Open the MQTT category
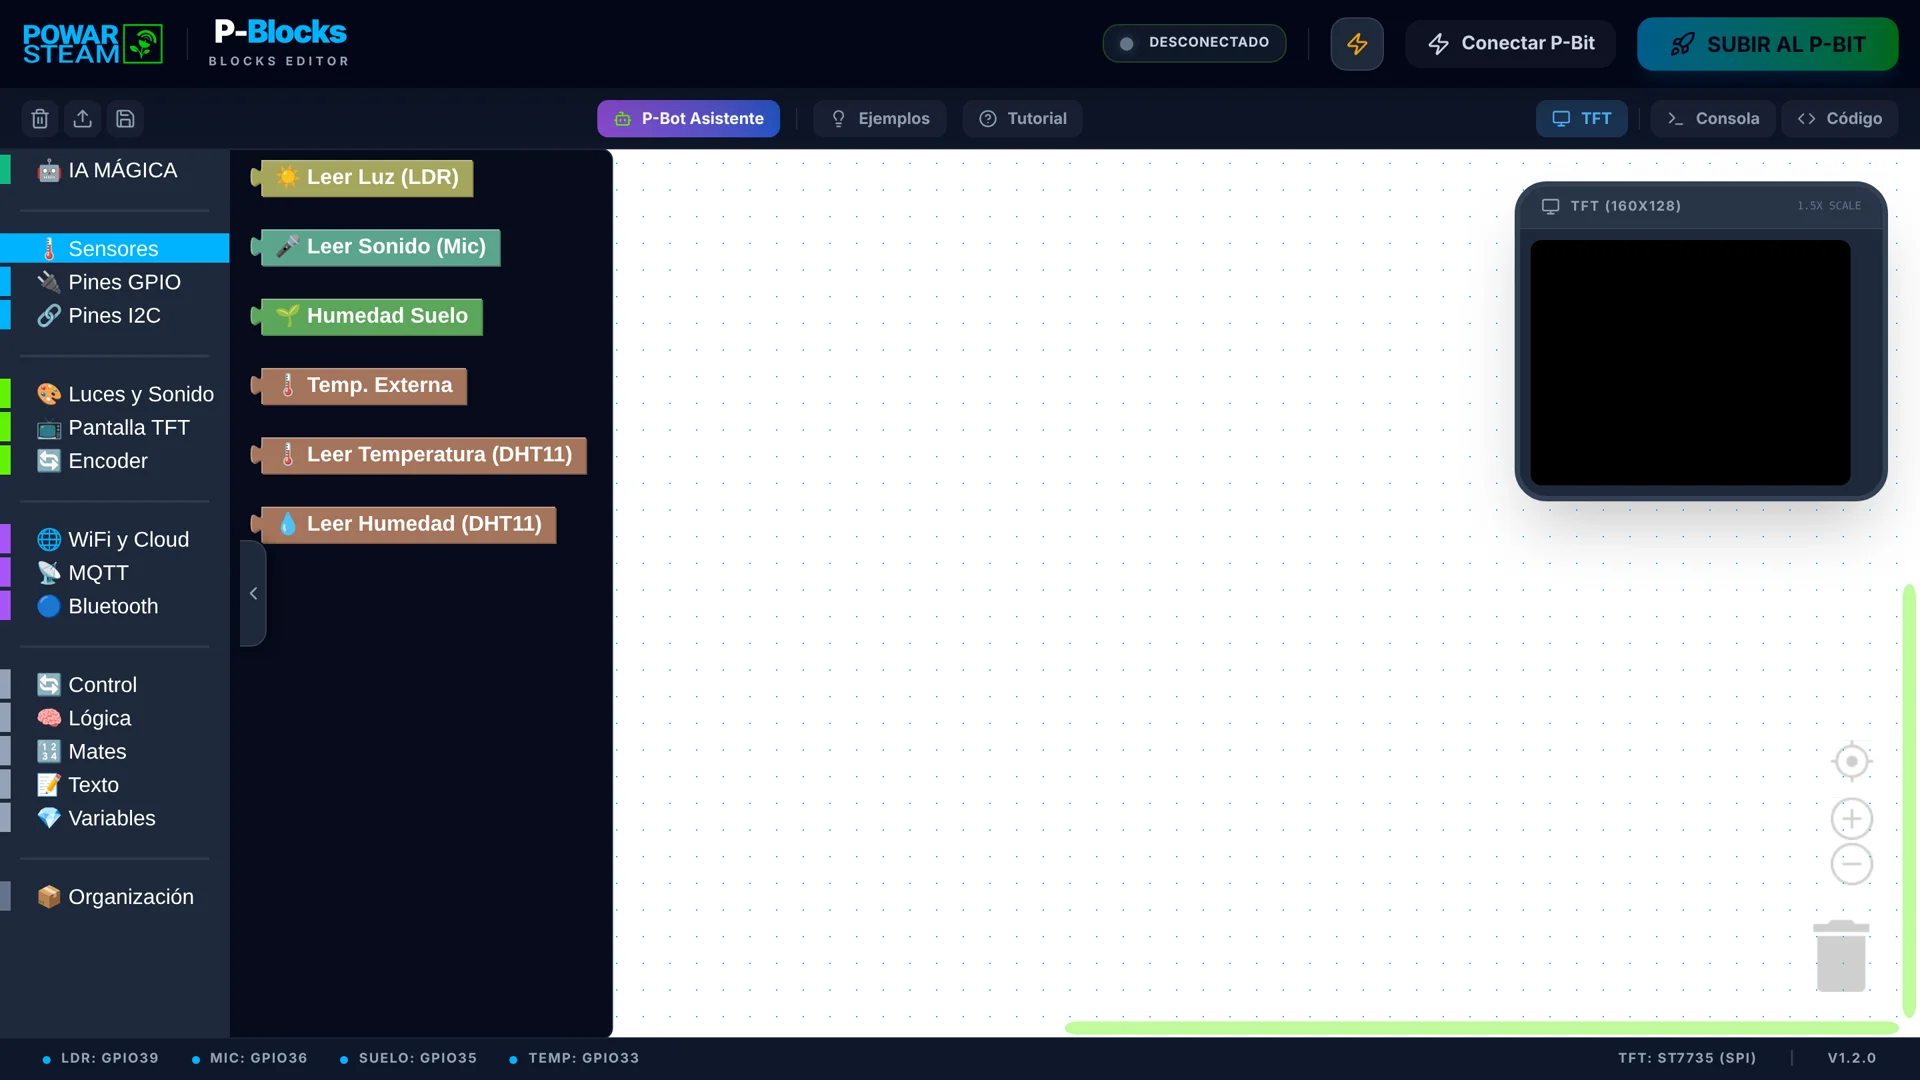Image resolution: width=1920 pixels, height=1080 pixels. [115, 573]
